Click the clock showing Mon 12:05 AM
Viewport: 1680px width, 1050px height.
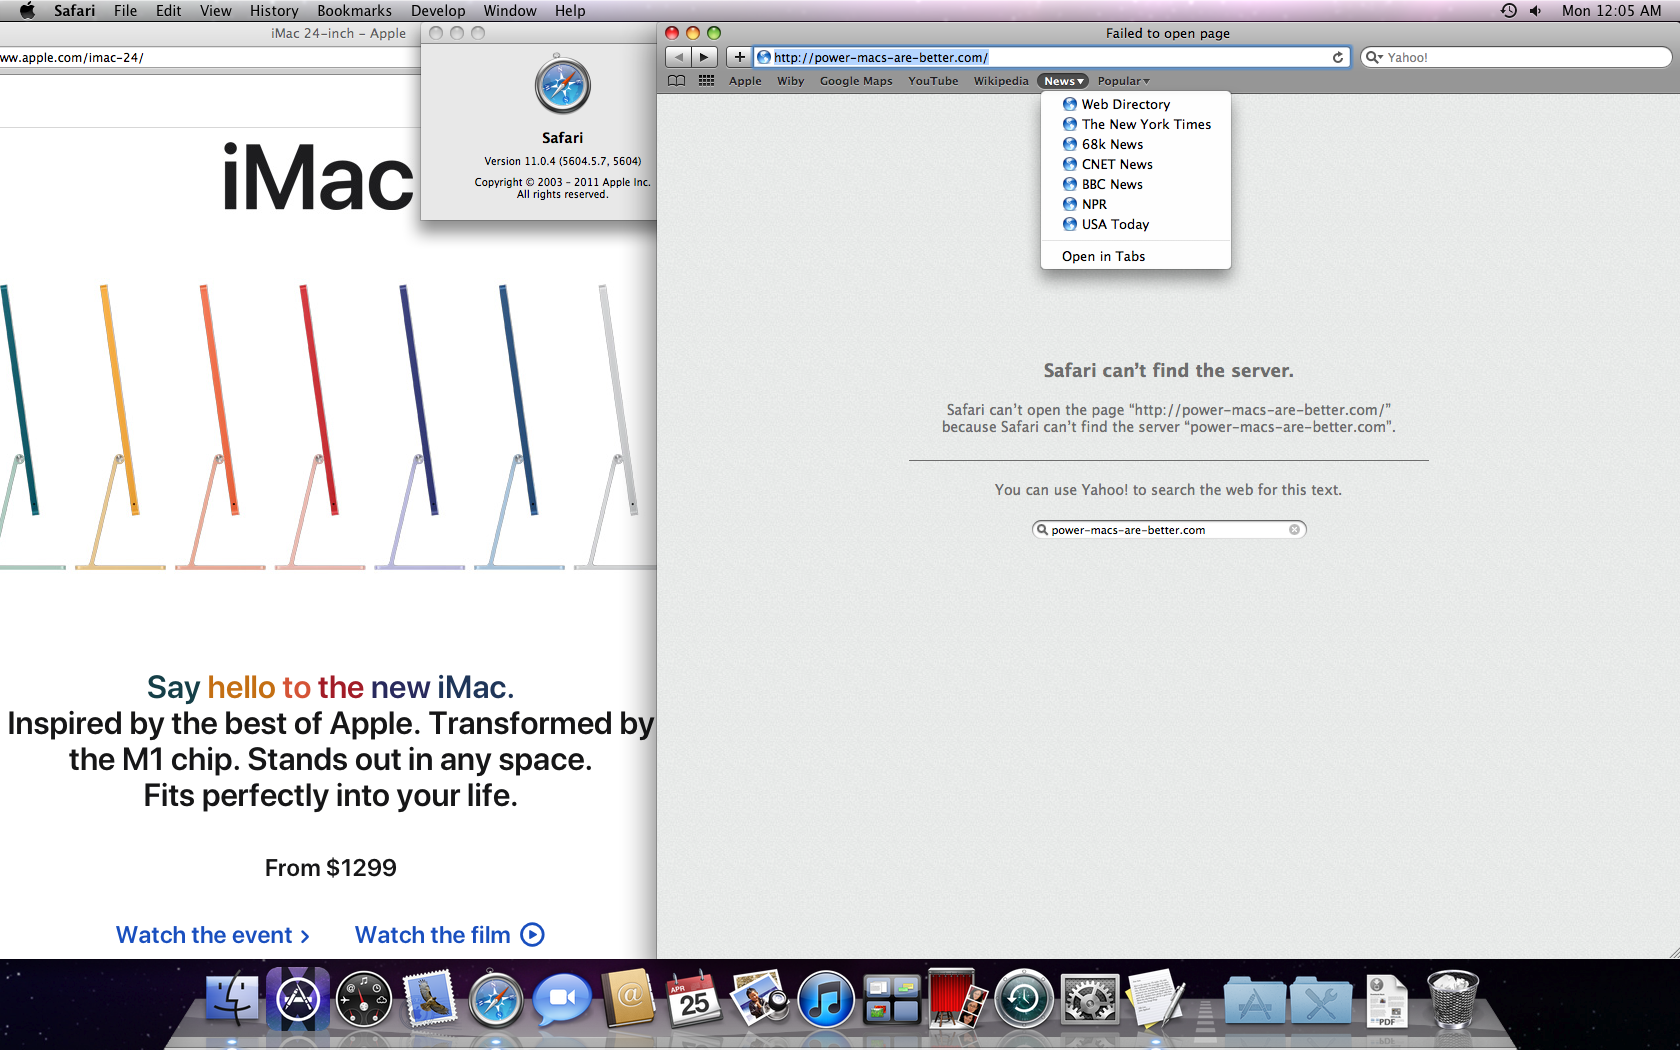[1611, 11]
